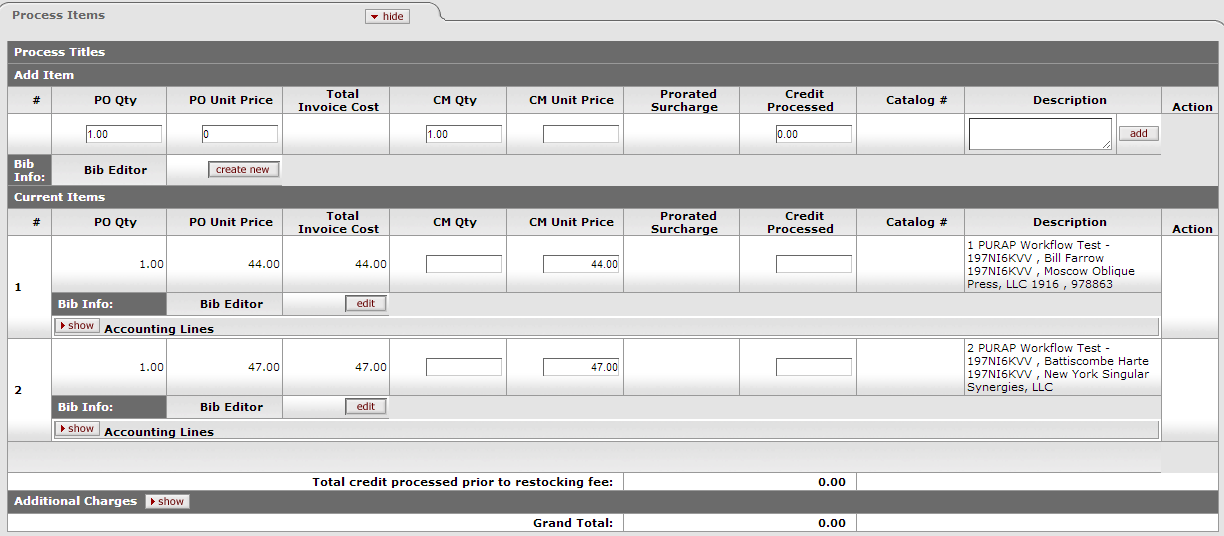Click empty CM Unit Price field in Add Item
The height and width of the screenshot is (536, 1224).
pyautogui.click(x=581, y=134)
